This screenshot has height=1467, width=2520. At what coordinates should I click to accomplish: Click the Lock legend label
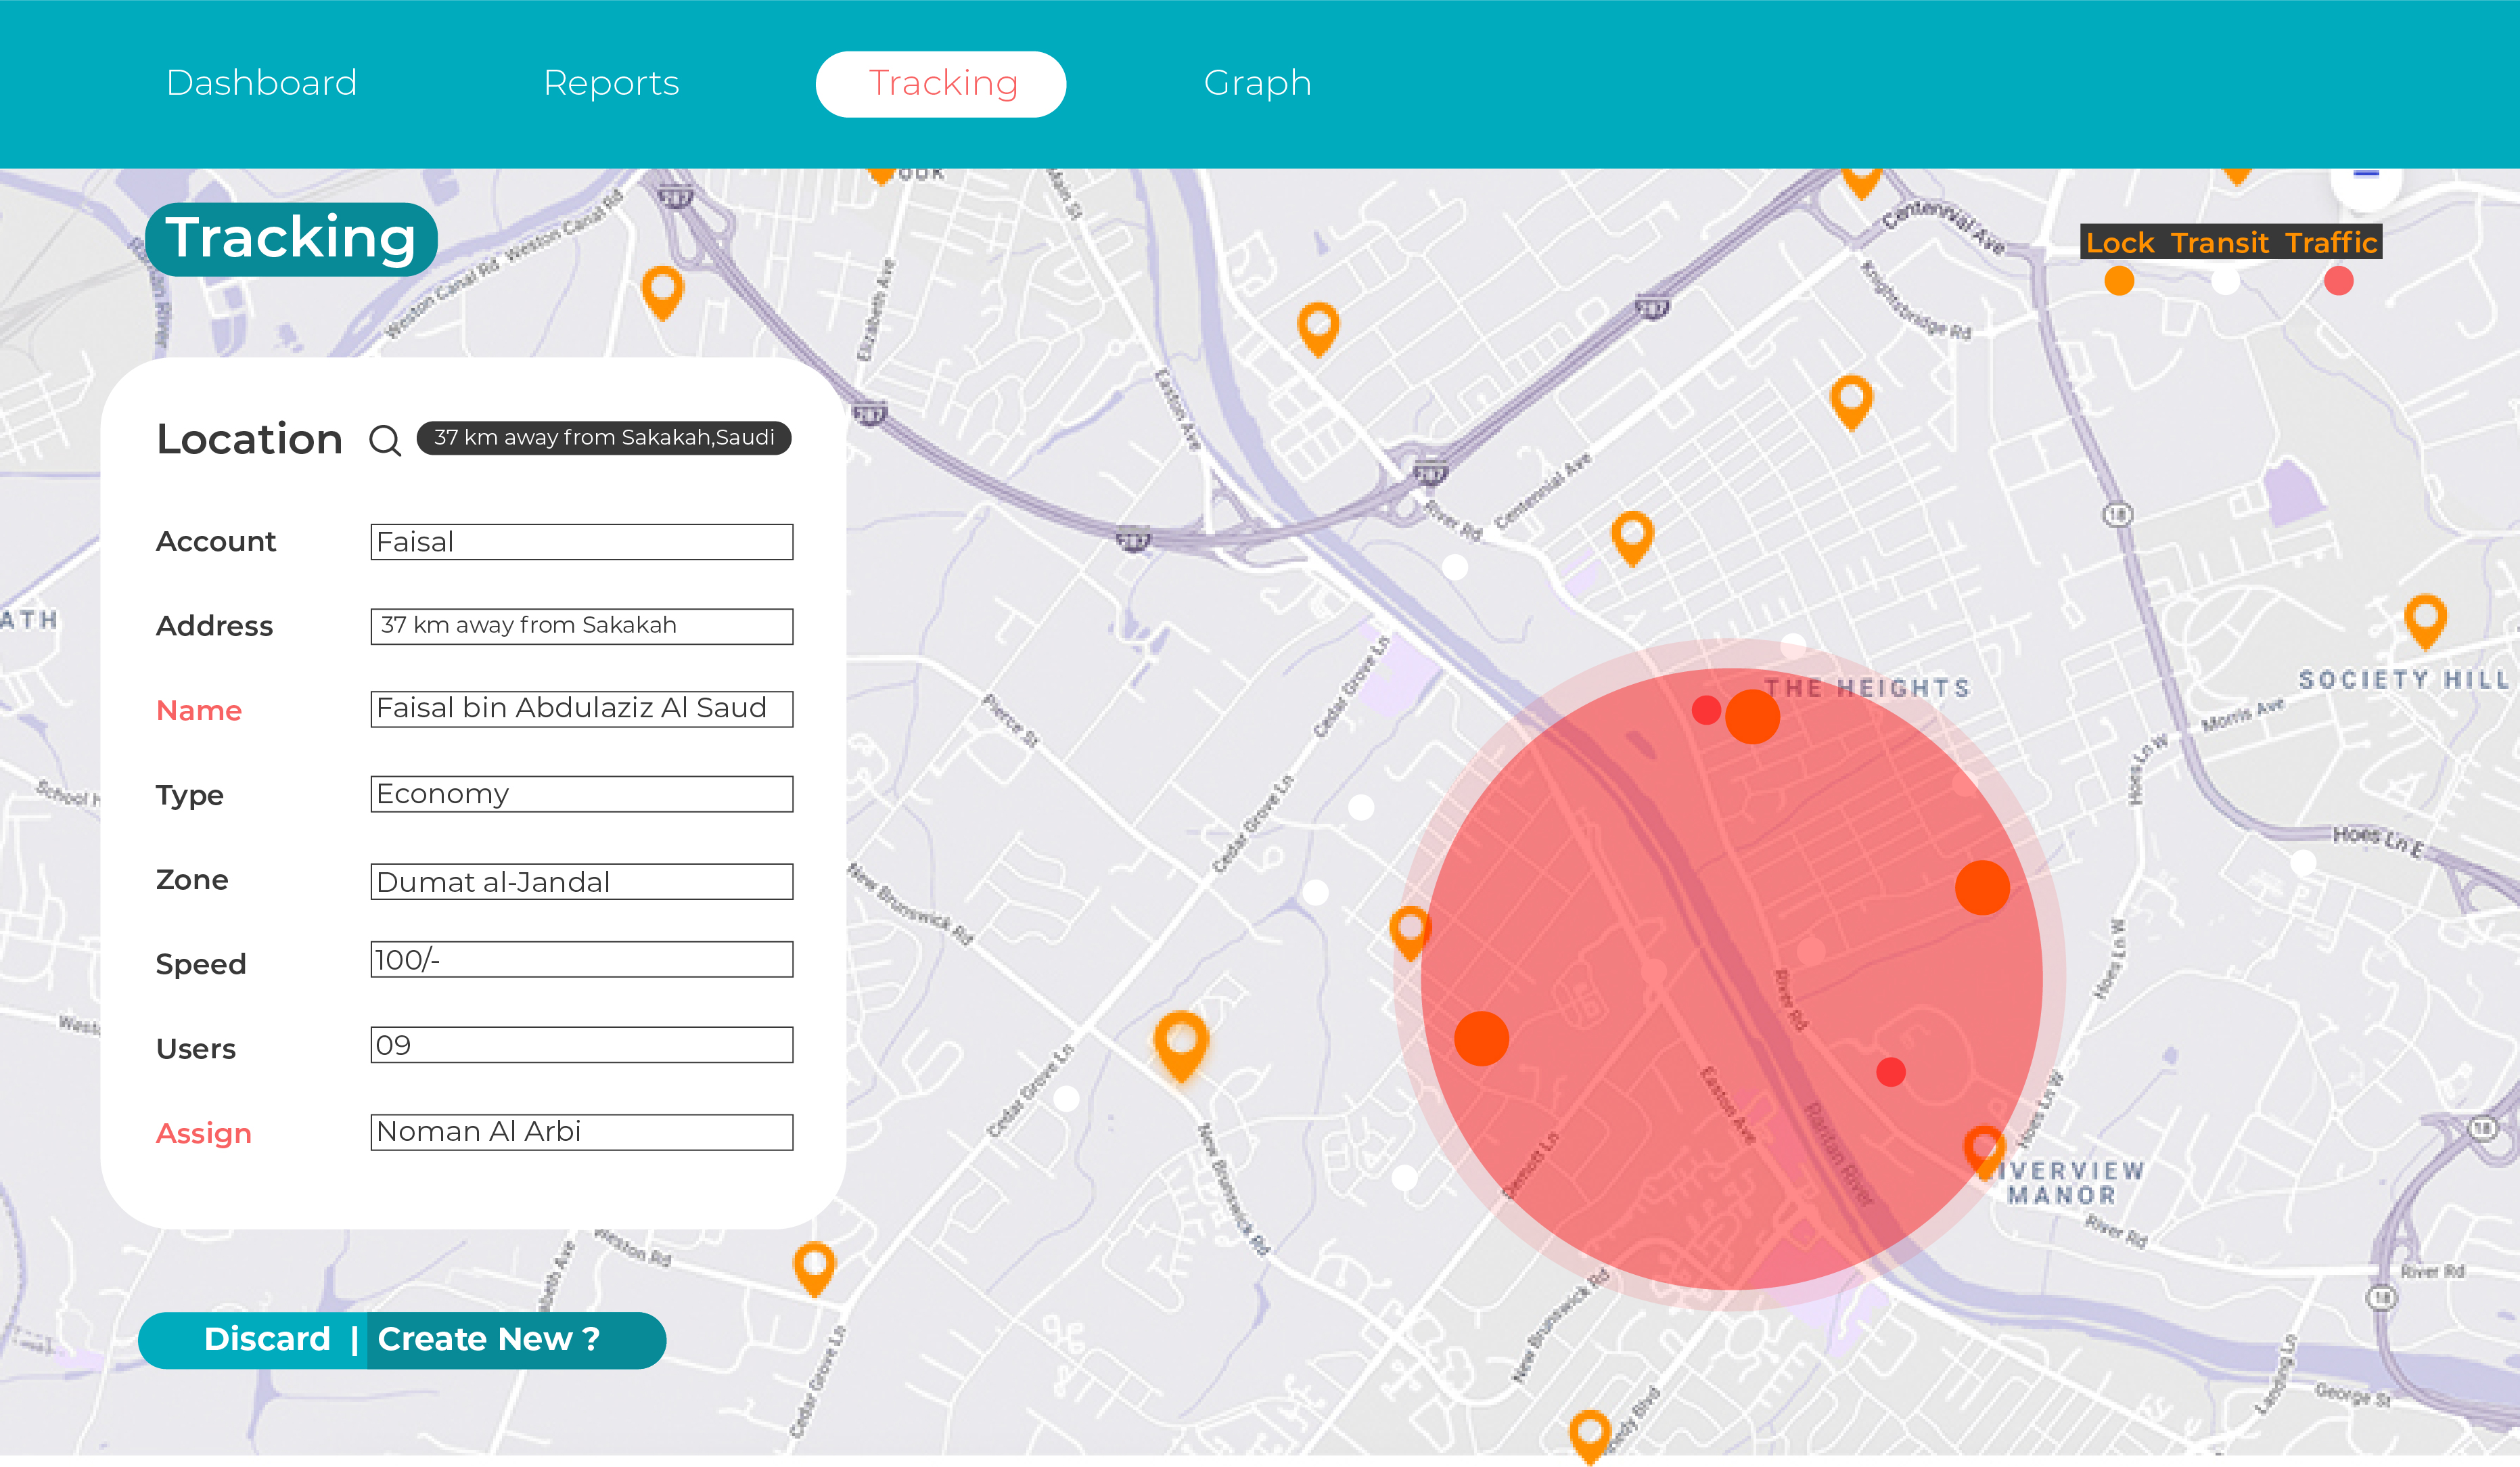[2120, 243]
